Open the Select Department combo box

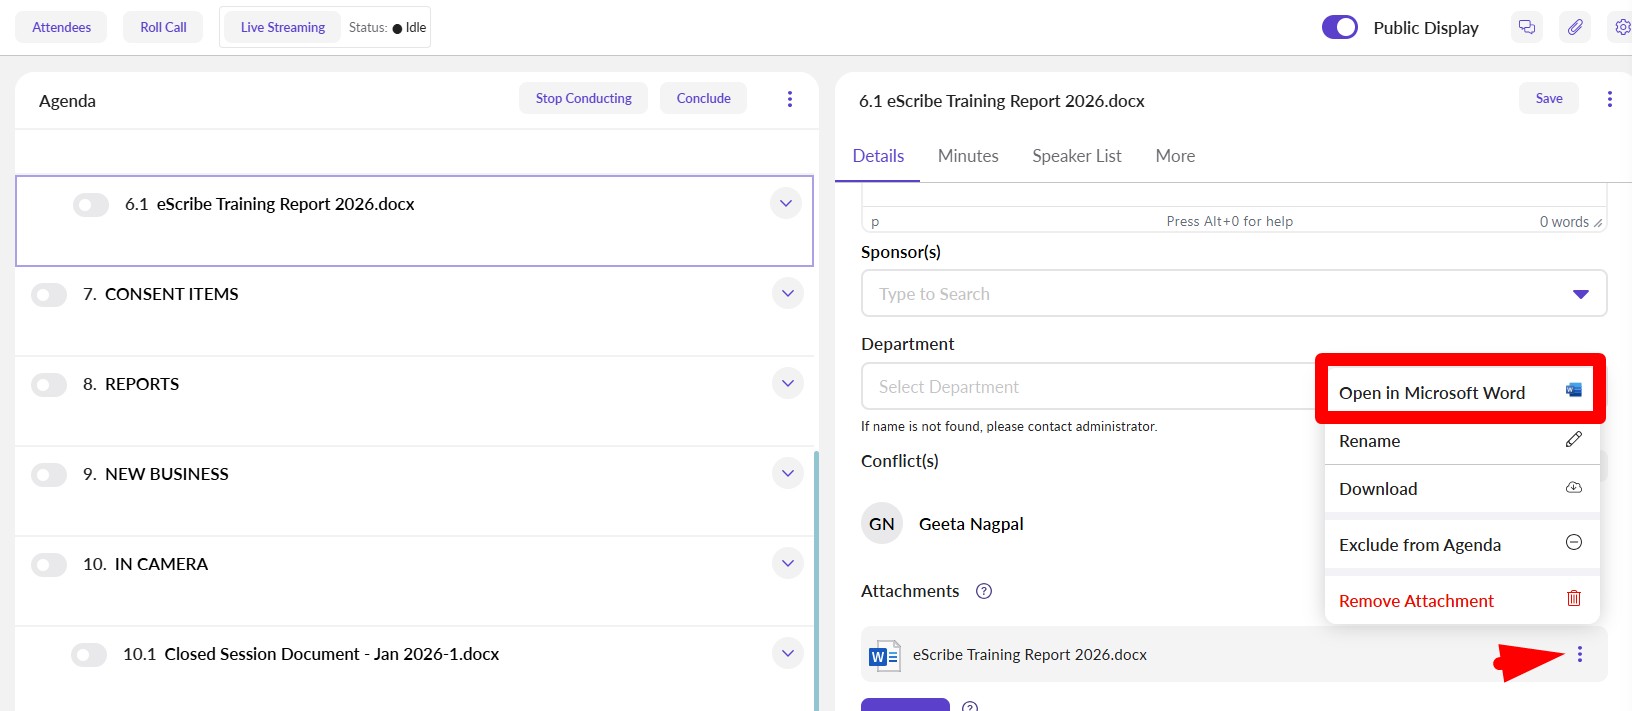tap(1090, 386)
